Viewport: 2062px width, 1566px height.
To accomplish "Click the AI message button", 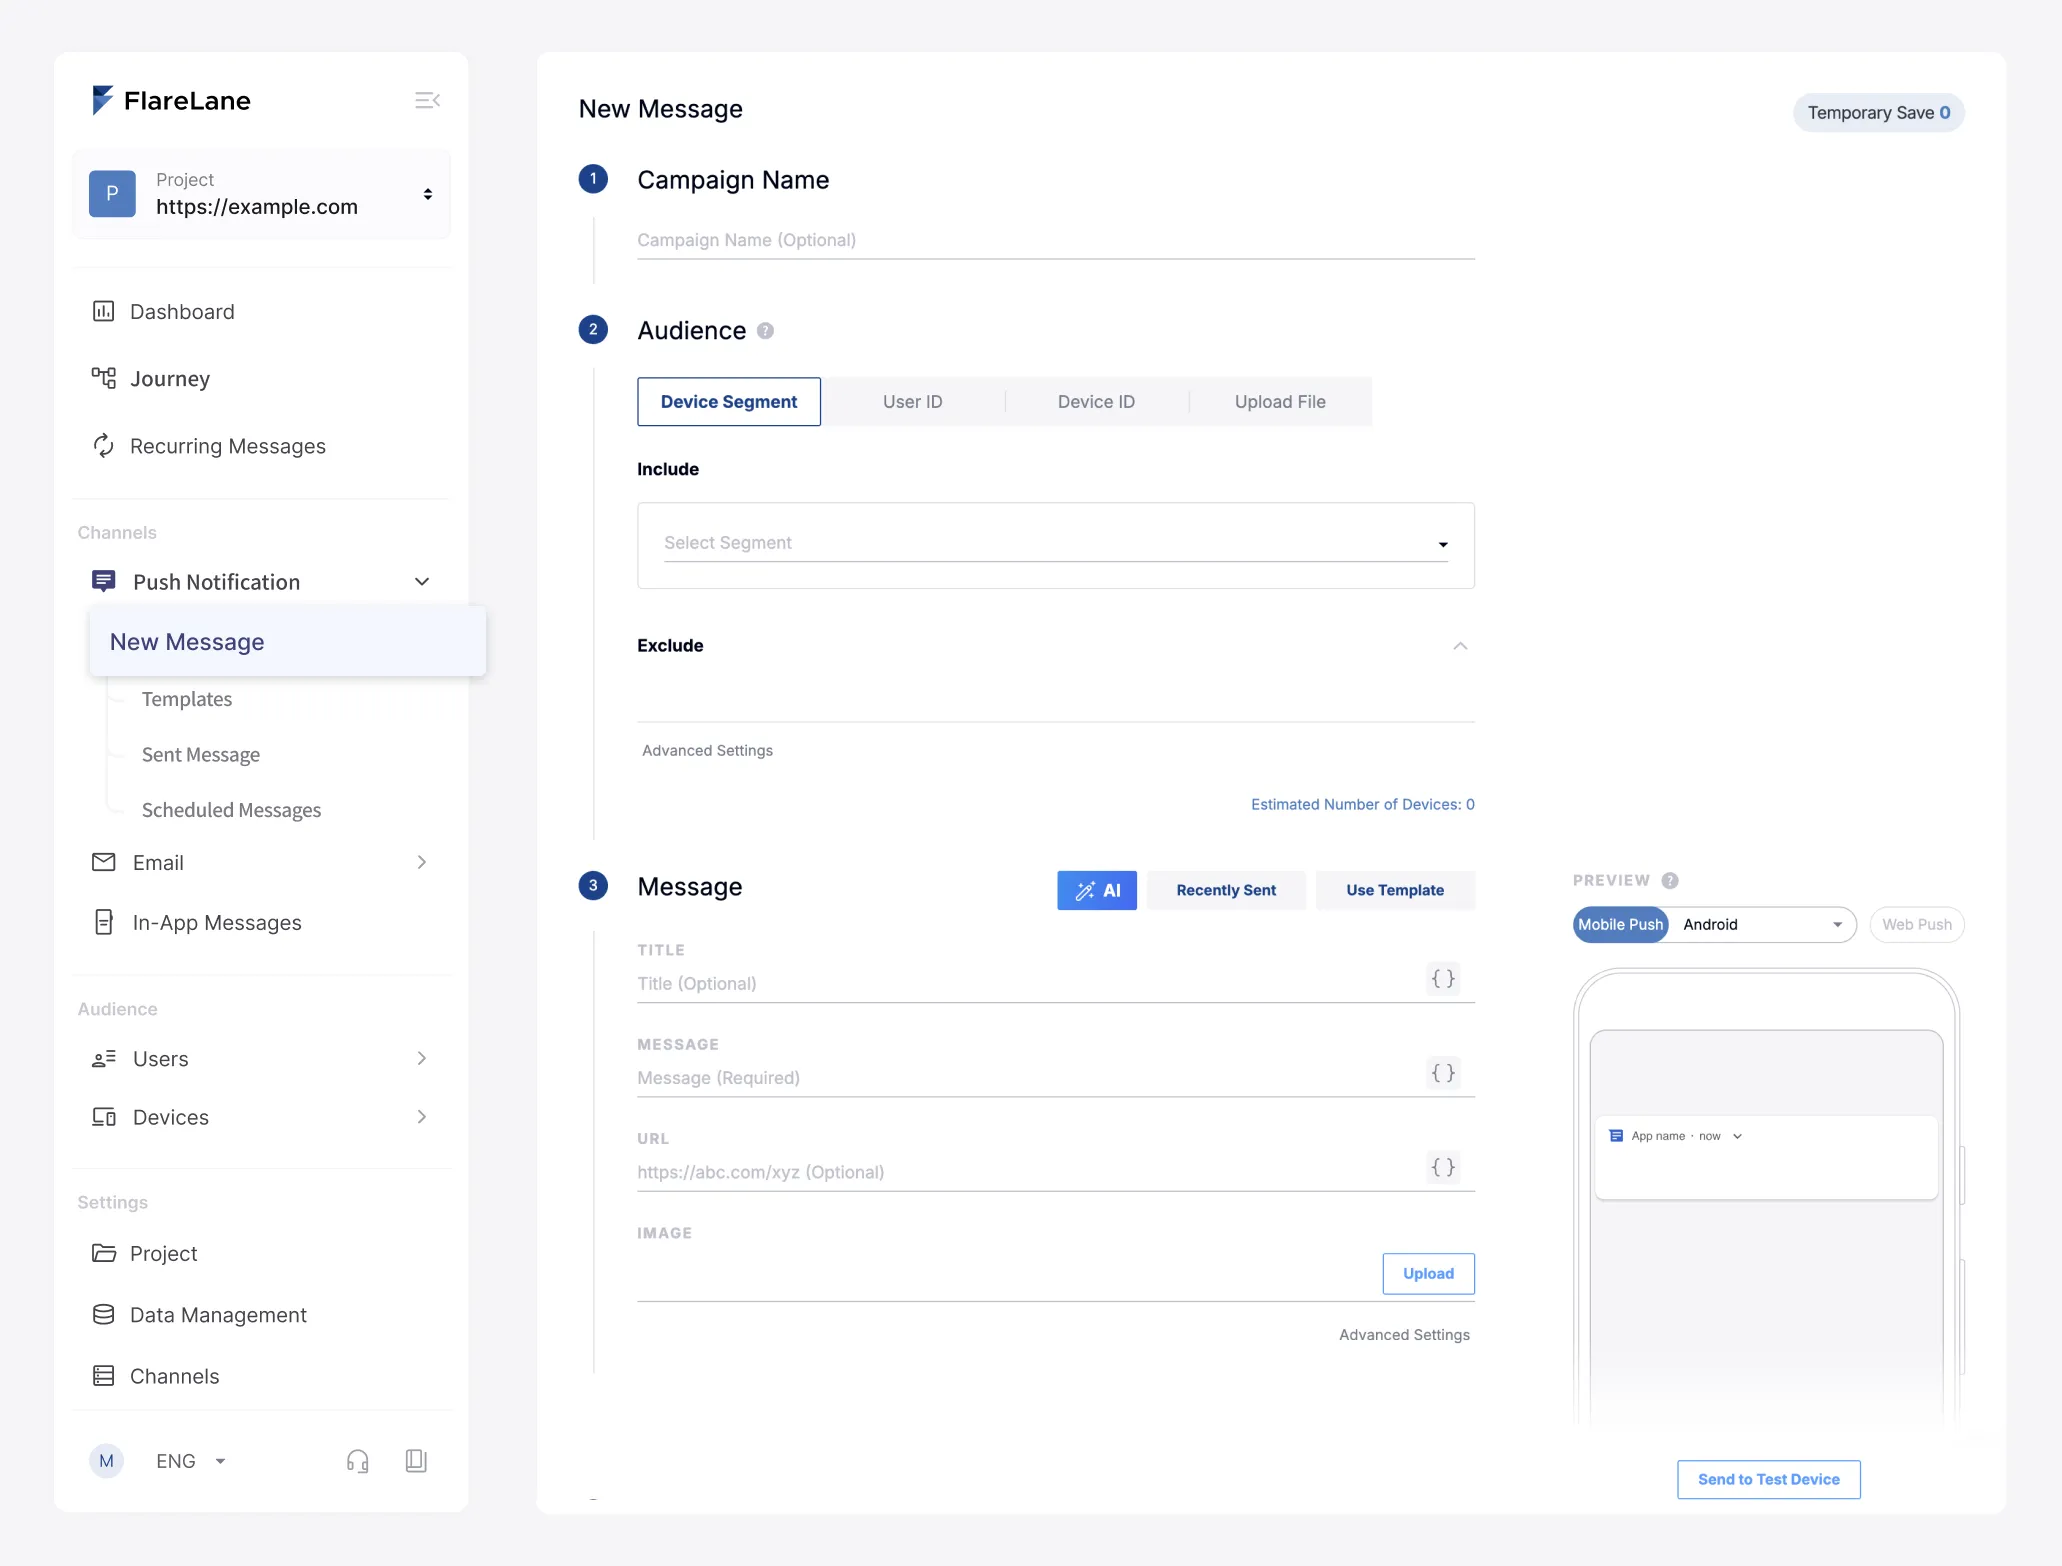I will point(1097,890).
